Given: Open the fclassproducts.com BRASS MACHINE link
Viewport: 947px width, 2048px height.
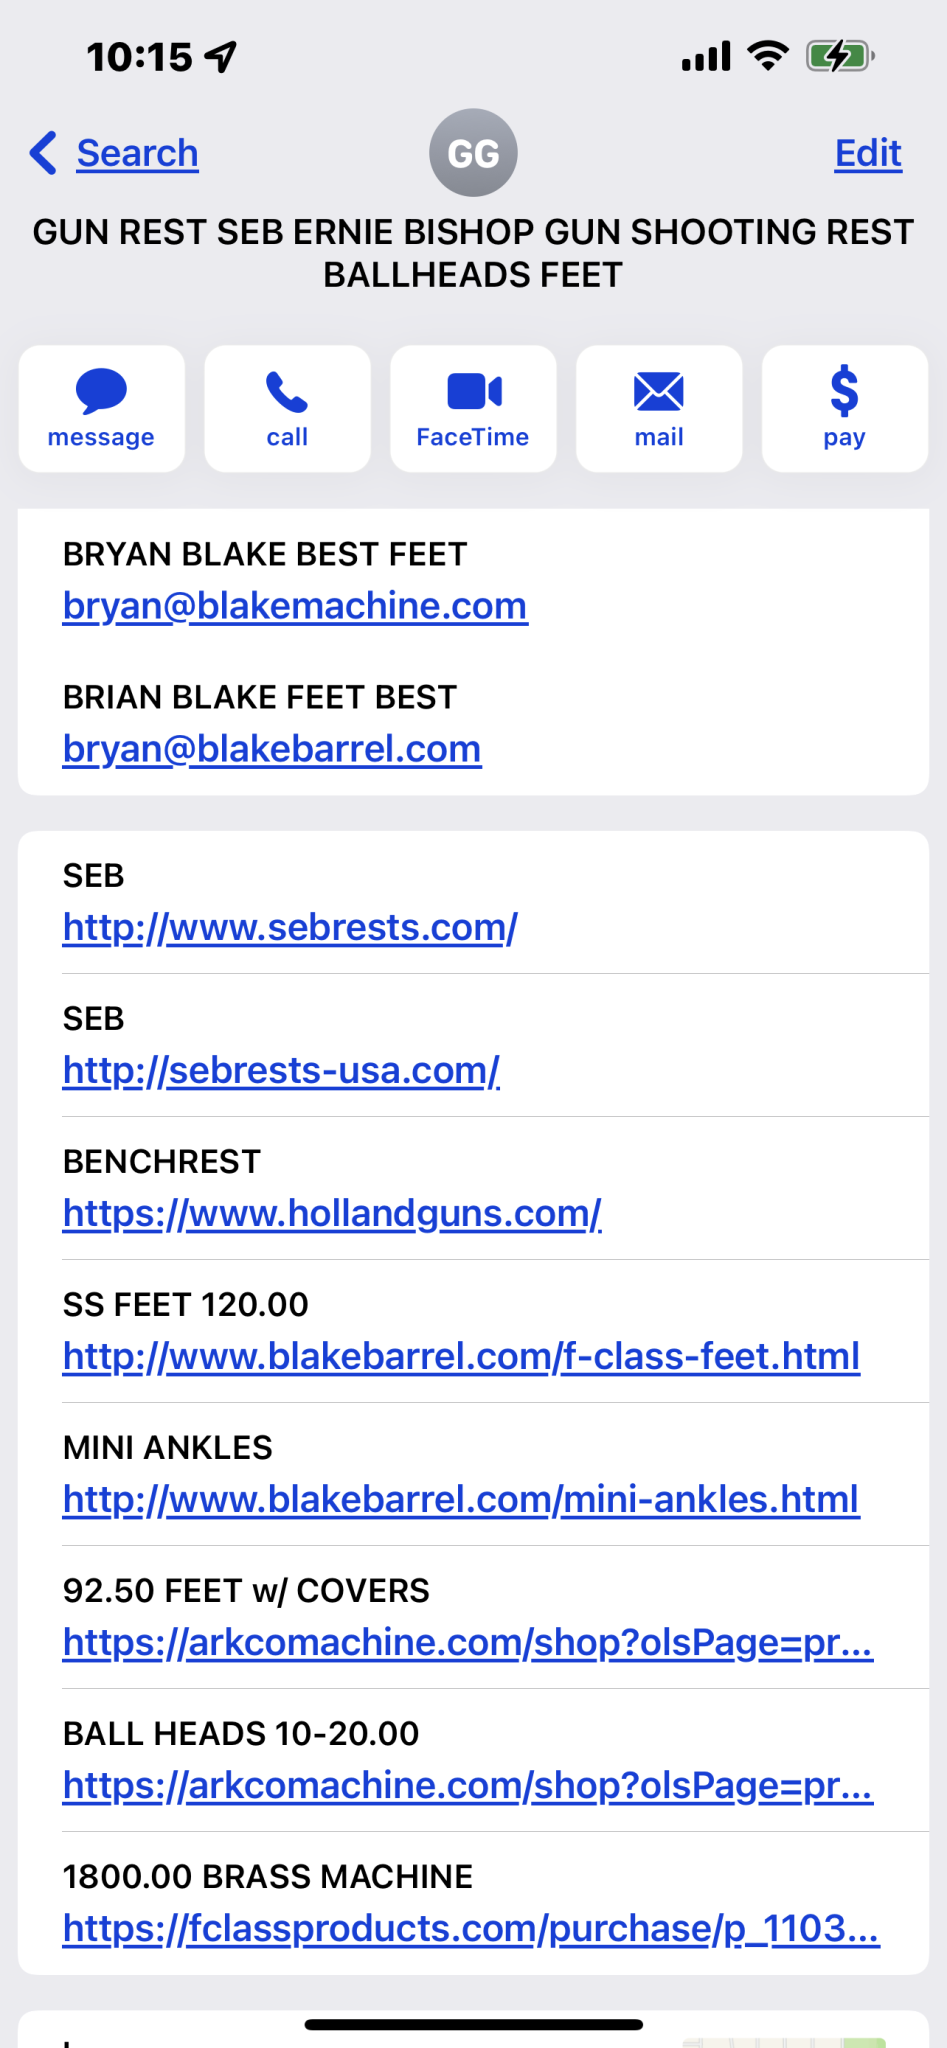Looking at the screenshot, I should pyautogui.click(x=471, y=1928).
